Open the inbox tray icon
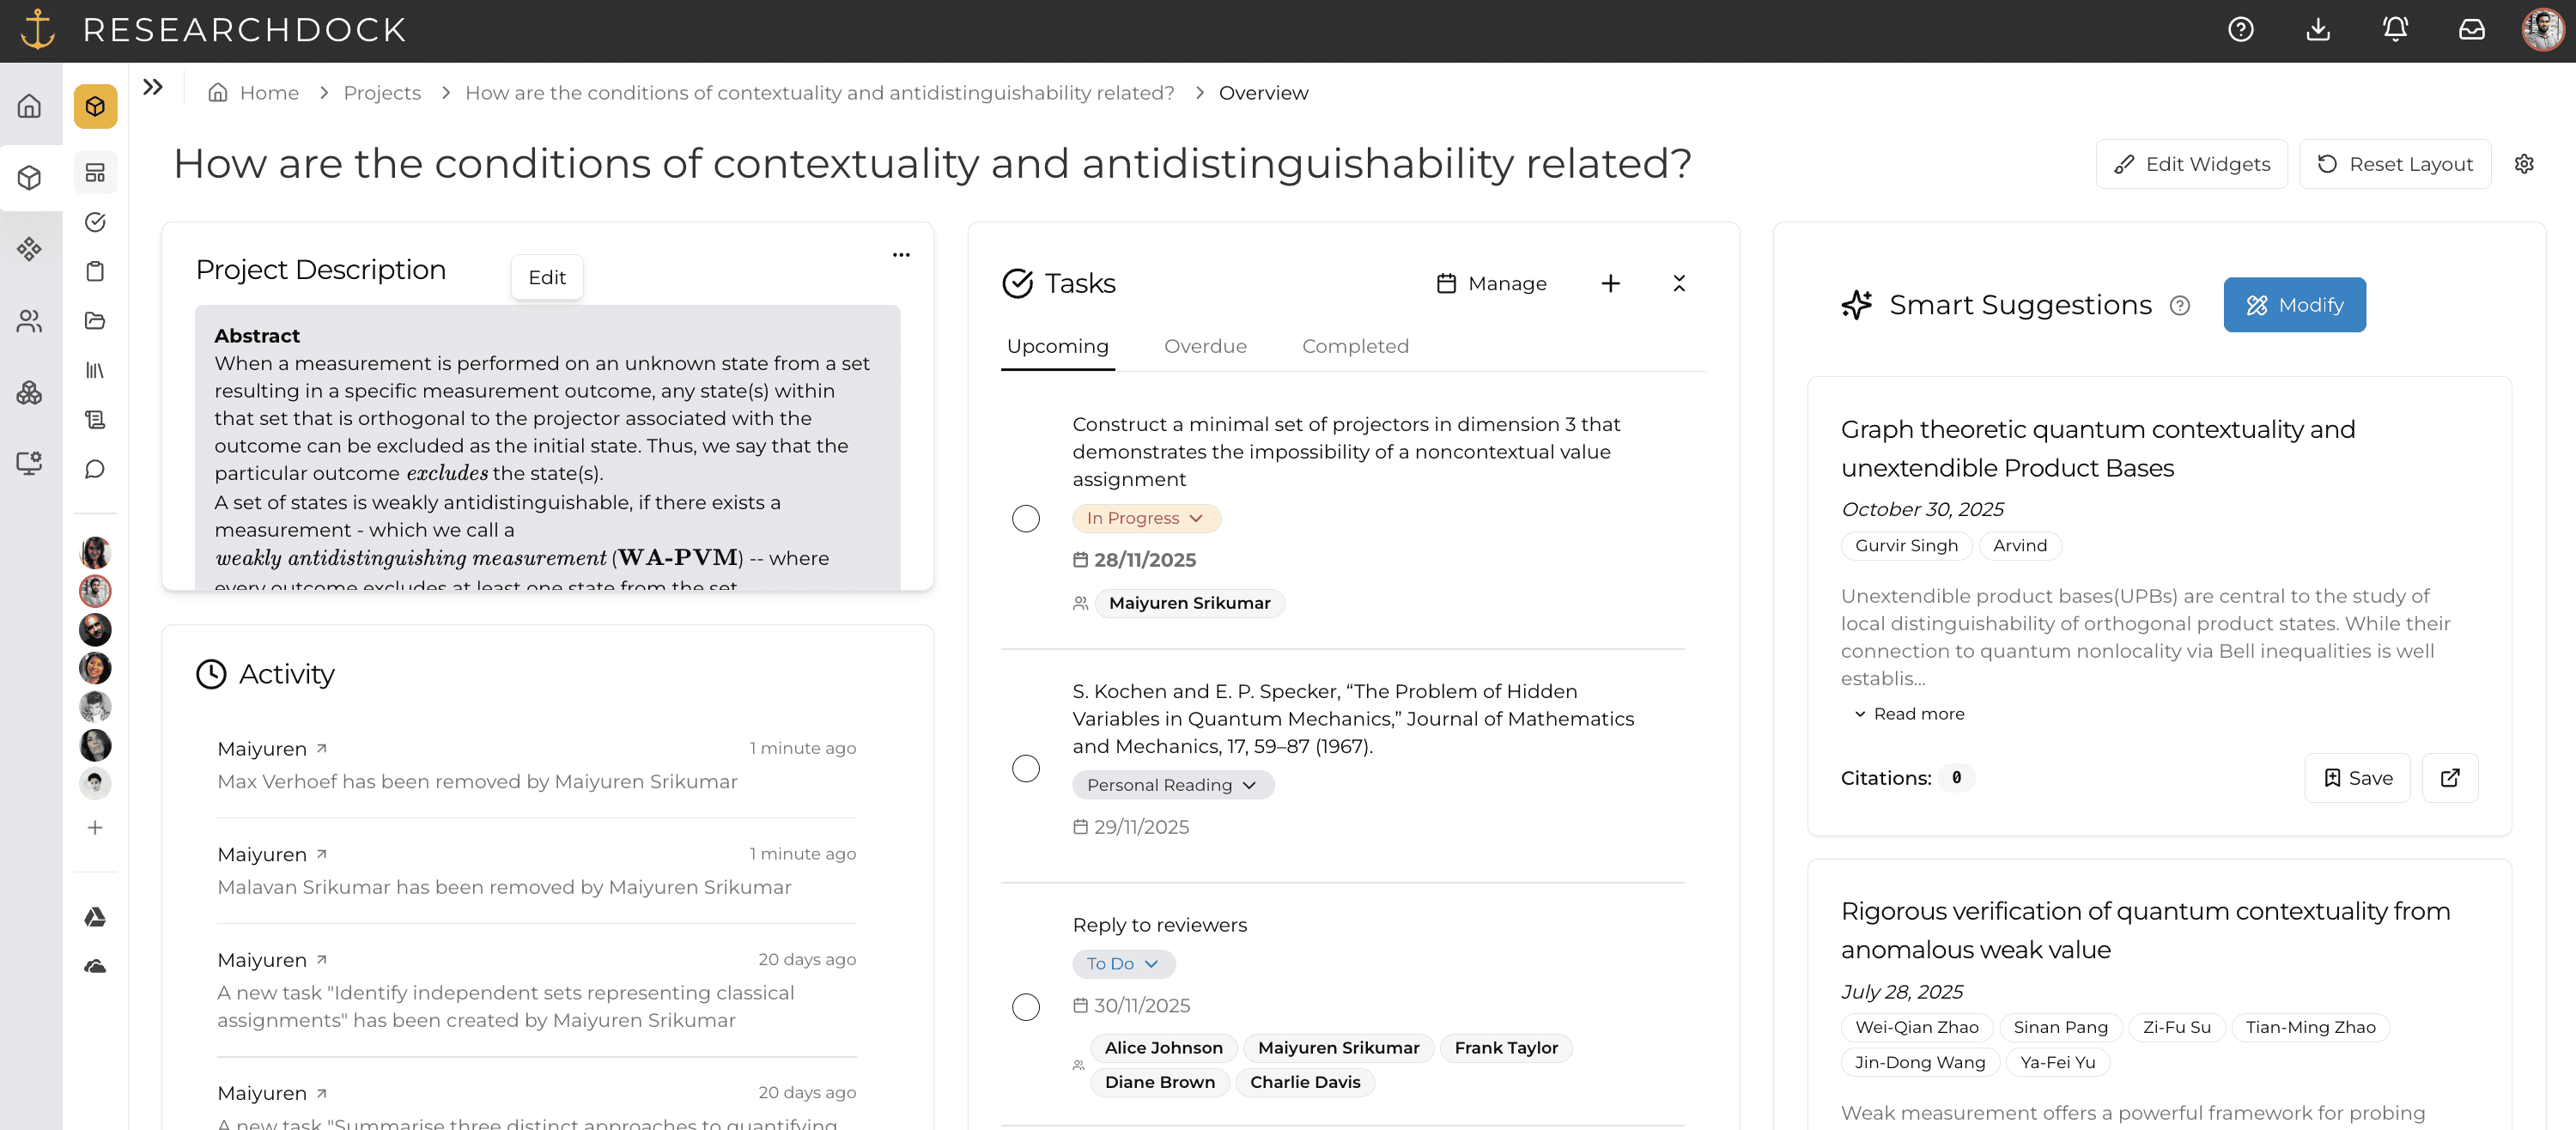The width and height of the screenshot is (2576, 1130). click(2471, 30)
